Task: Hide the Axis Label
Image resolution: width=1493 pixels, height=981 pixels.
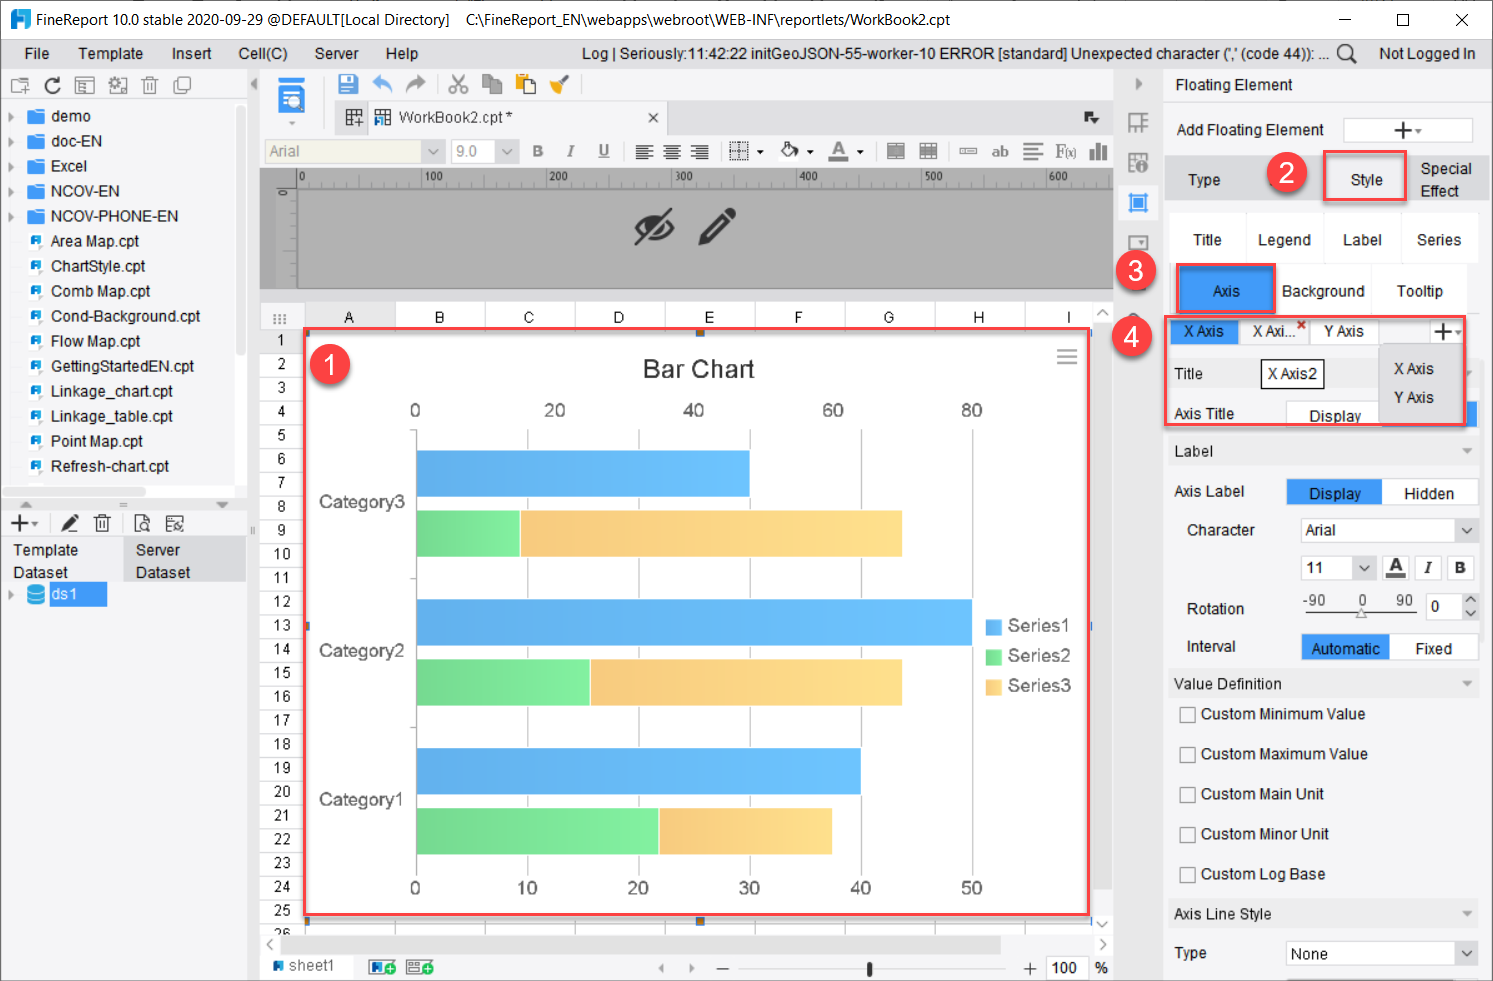Action: coord(1429,492)
